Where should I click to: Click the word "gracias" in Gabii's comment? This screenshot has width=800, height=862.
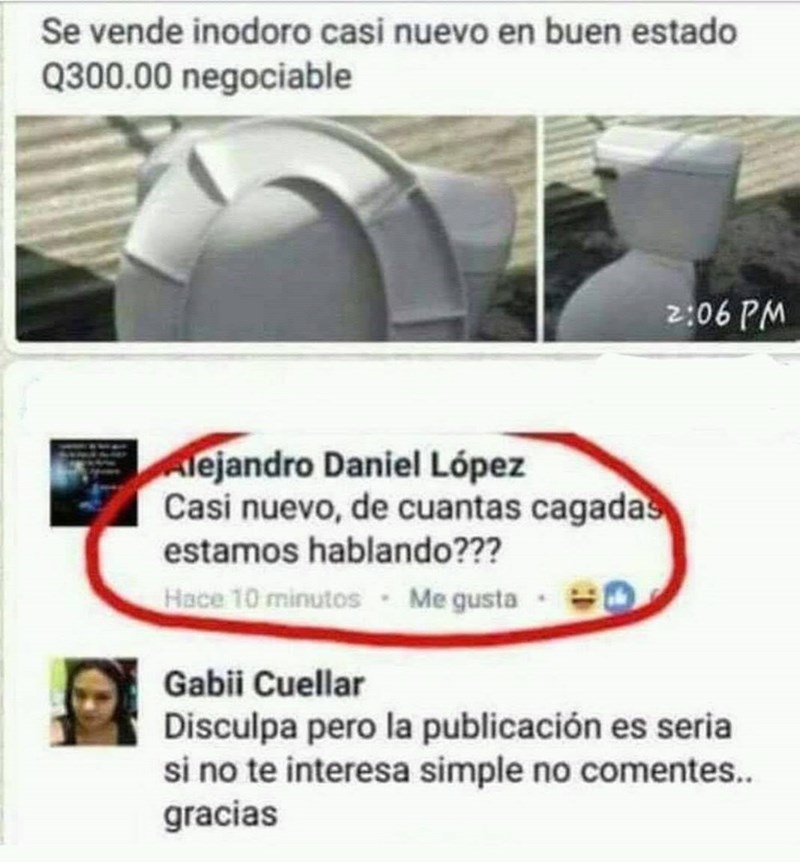(x=221, y=815)
